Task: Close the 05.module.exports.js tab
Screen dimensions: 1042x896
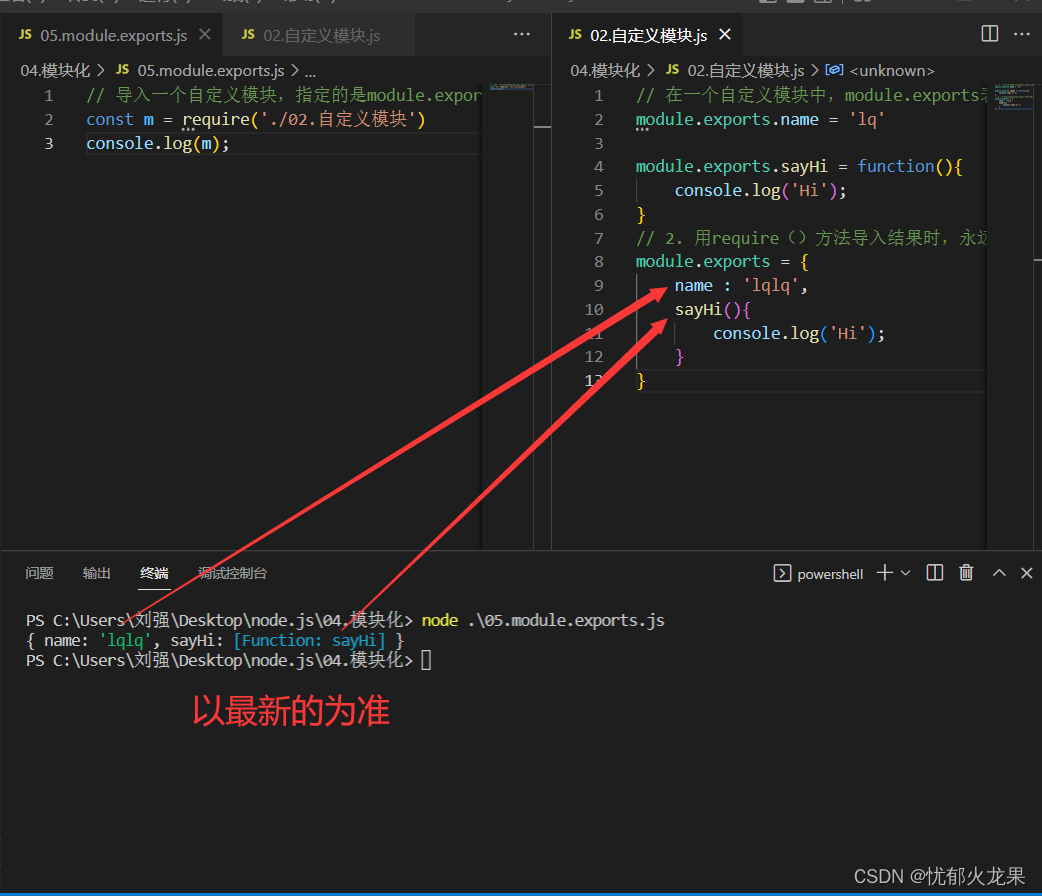Action: 205,34
